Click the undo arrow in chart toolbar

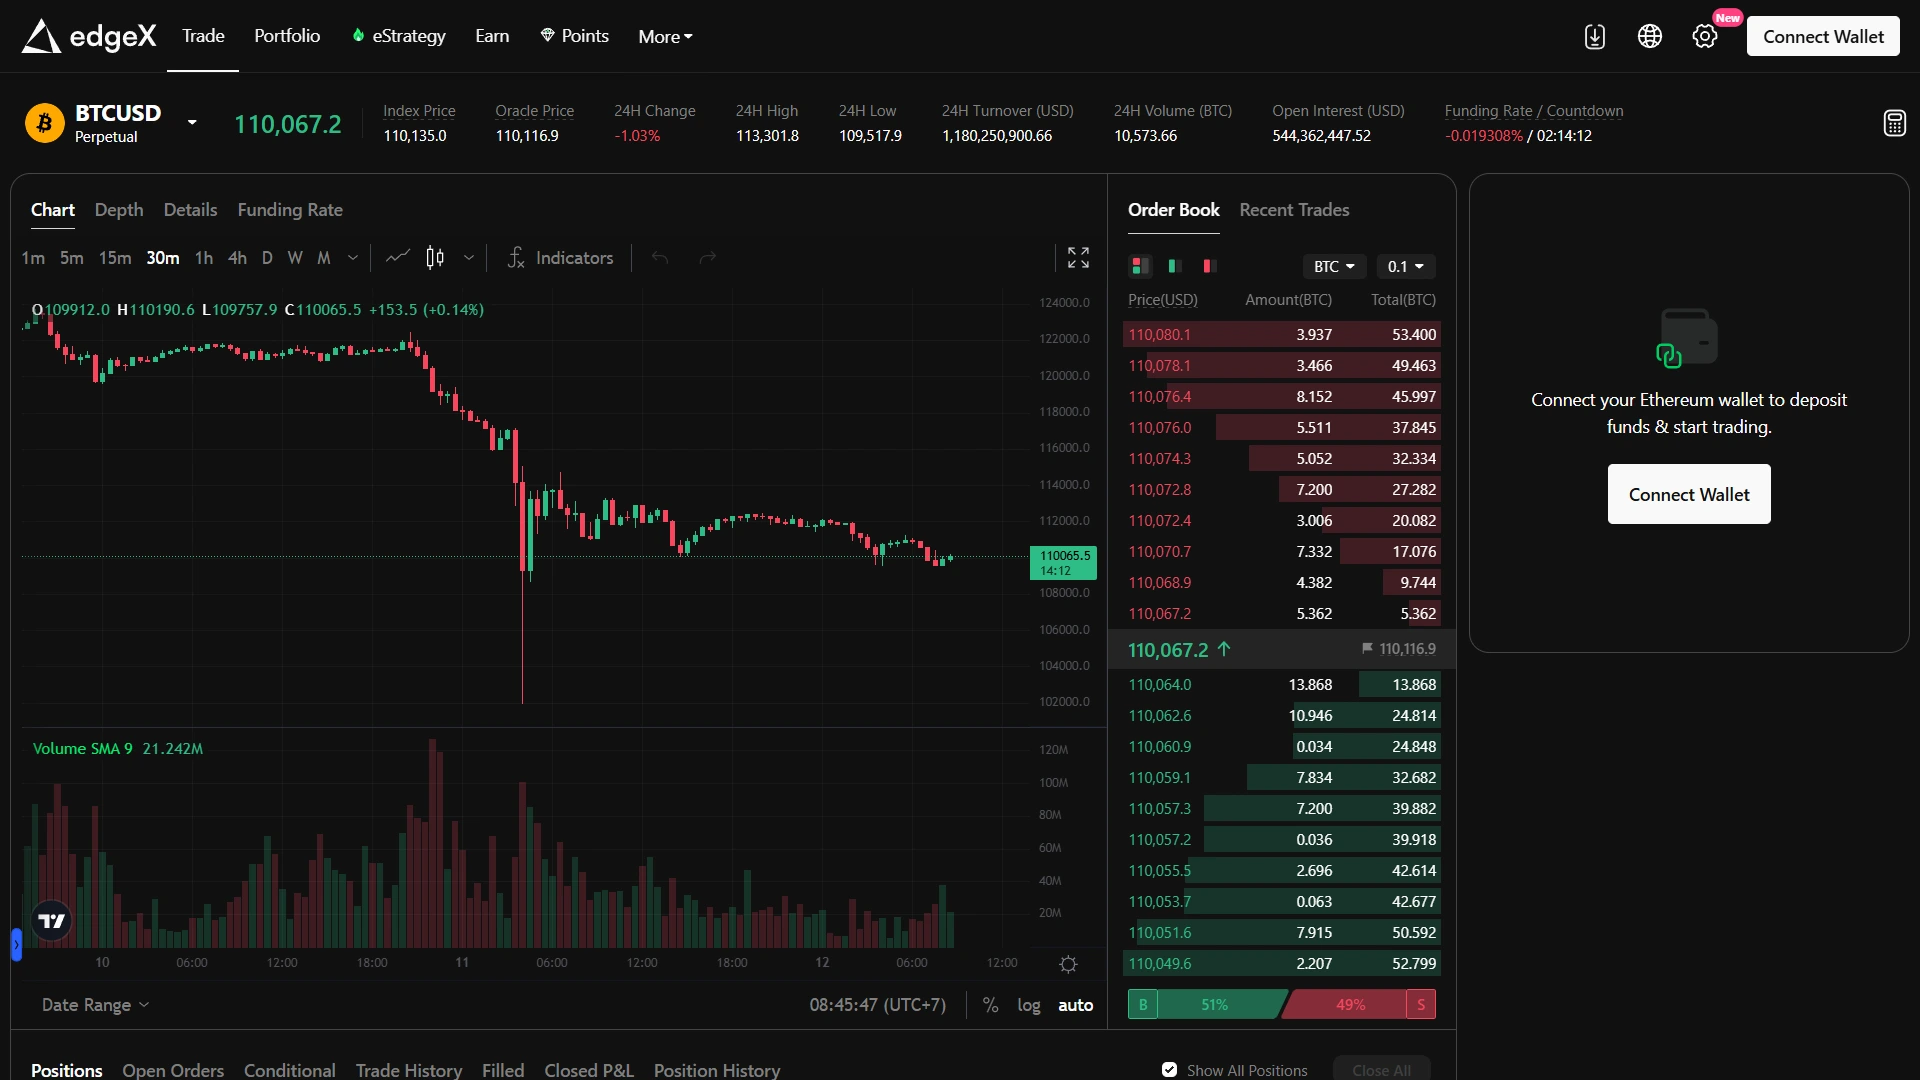pos(660,258)
